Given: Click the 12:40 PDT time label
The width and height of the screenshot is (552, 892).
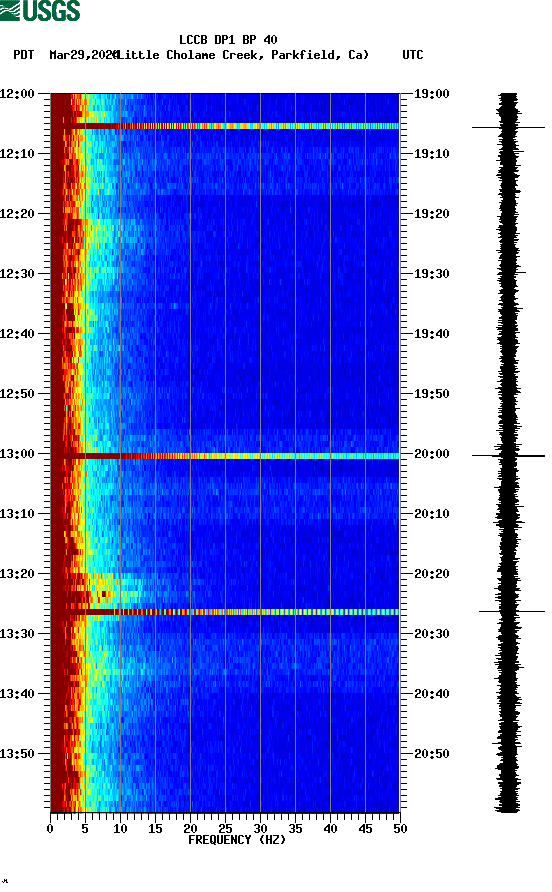Looking at the screenshot, I should (18, 334).
